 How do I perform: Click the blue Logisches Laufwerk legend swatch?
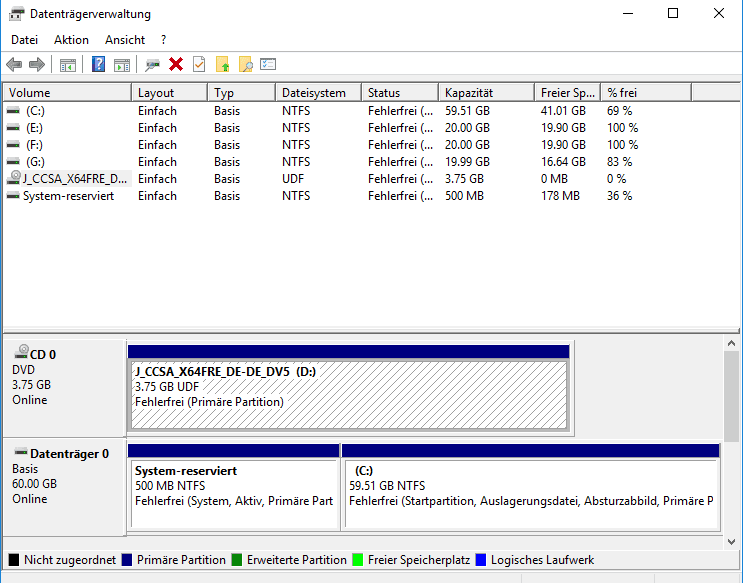click(x=481, y=560)
